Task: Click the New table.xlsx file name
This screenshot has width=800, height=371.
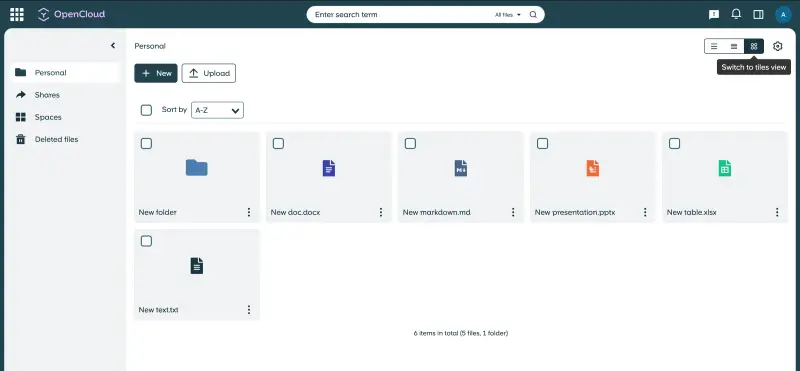Action: tap(692, 212)
